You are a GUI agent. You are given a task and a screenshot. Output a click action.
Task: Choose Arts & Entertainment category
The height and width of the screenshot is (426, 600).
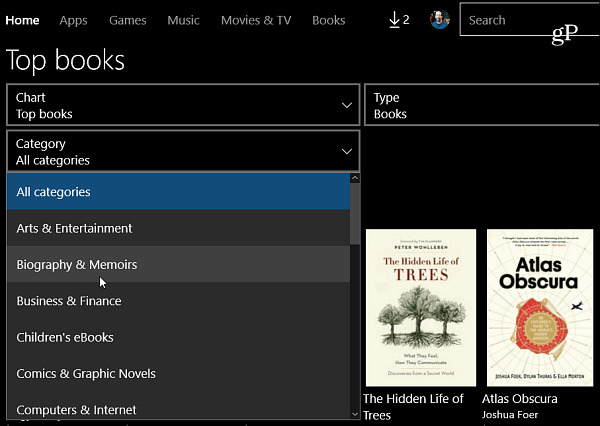pos(178,228)
